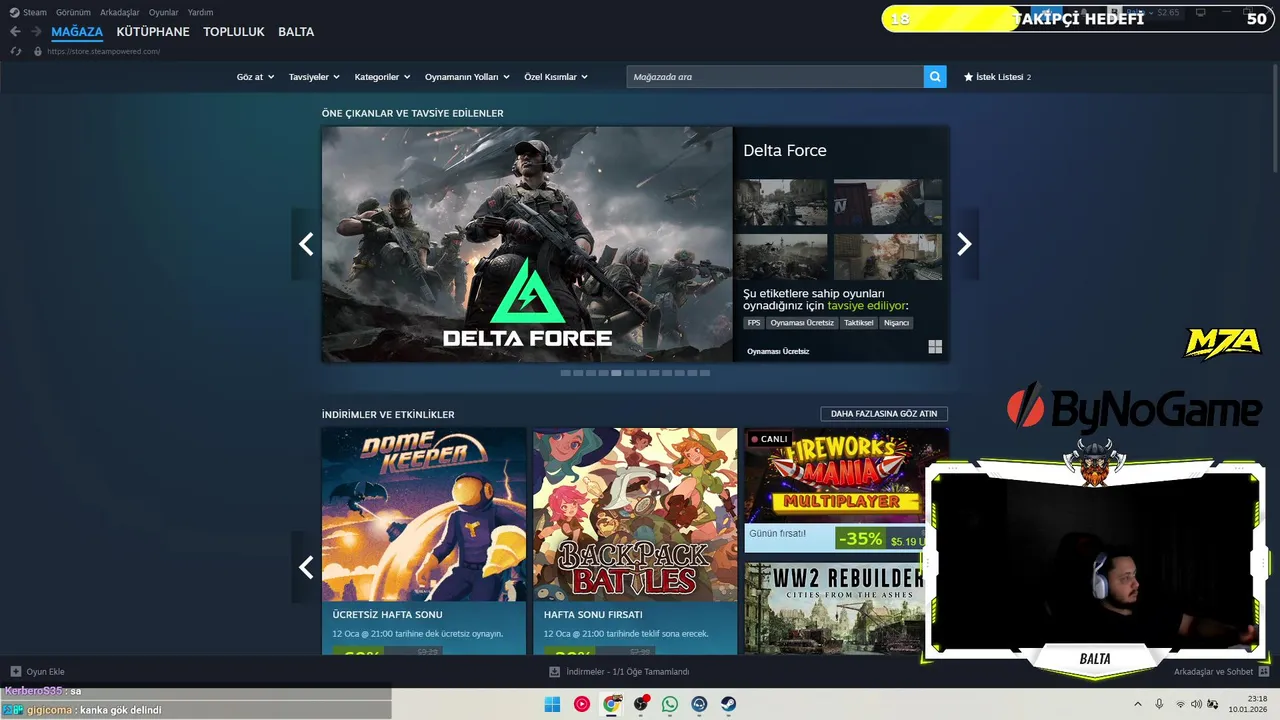
Task: Expand the Kategoriler dropdown
Action: (x=382, y=77)
